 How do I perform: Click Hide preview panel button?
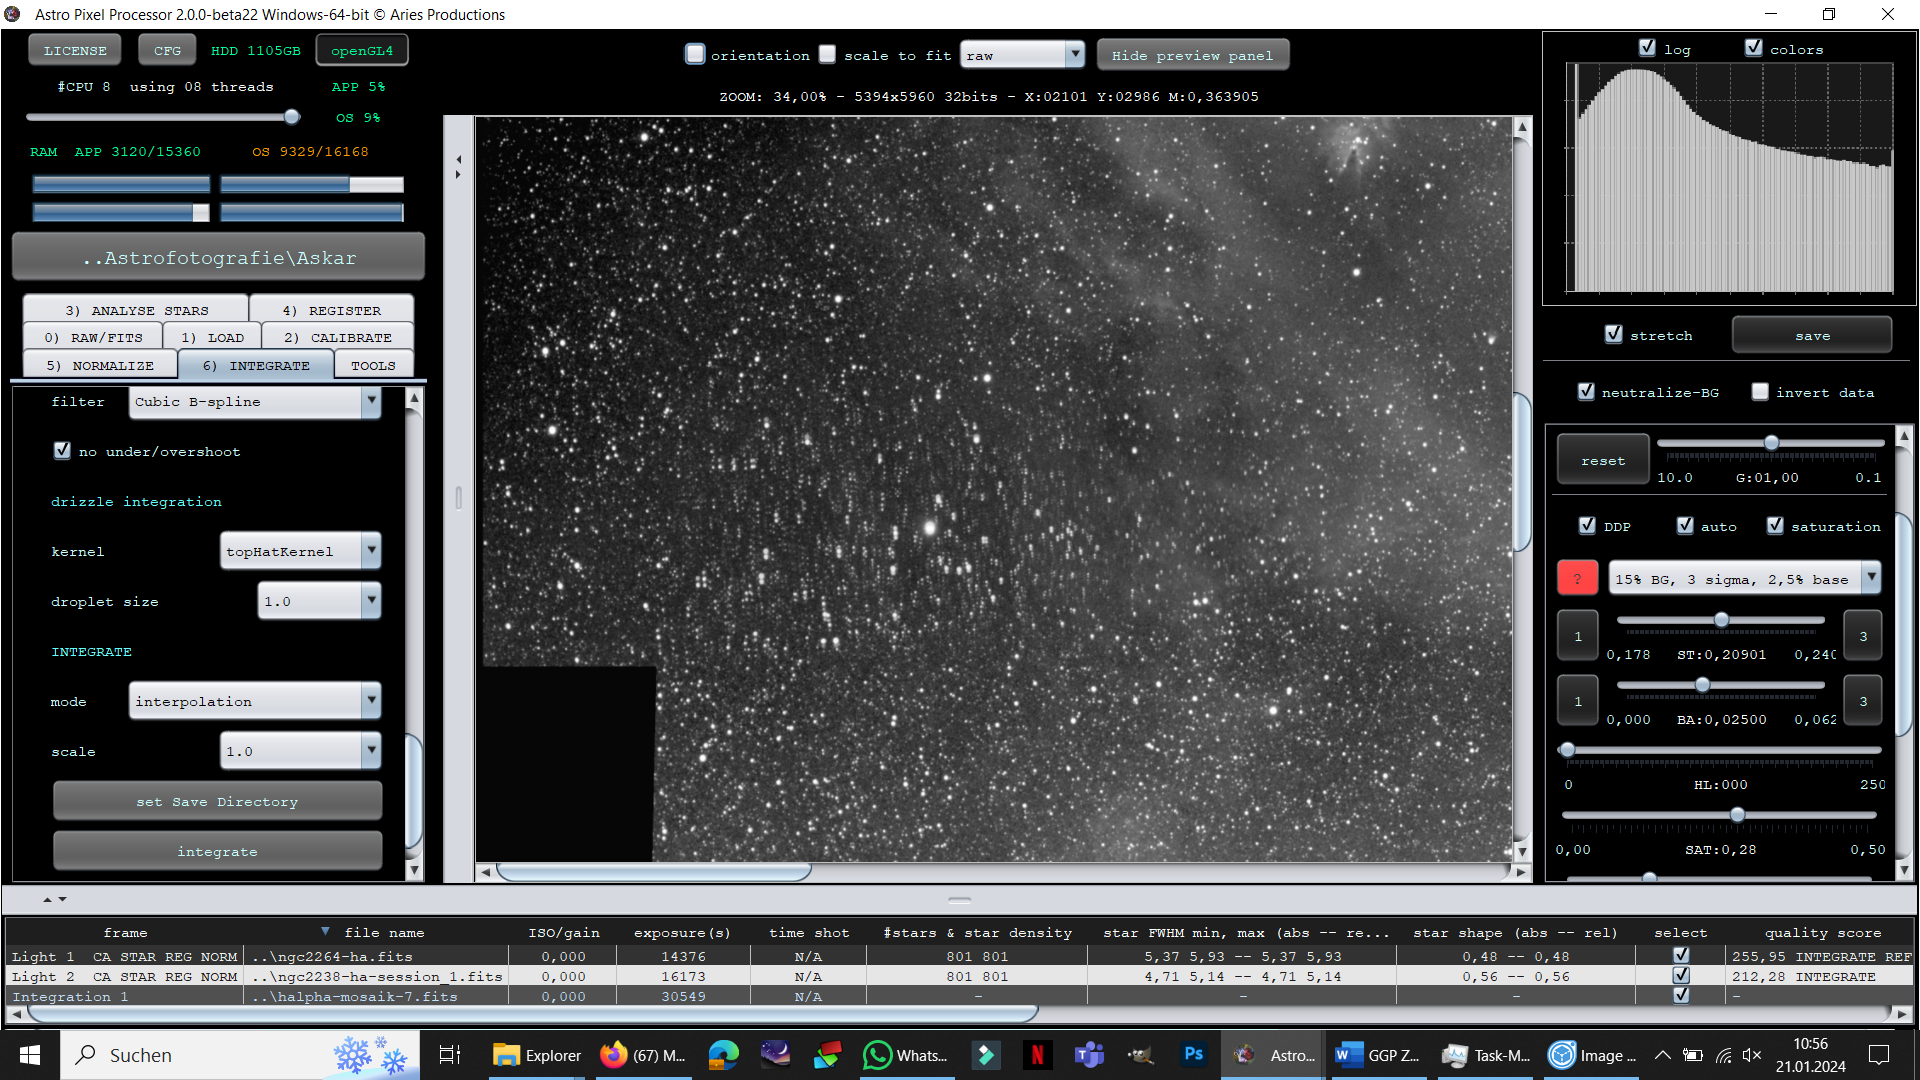1192,55
